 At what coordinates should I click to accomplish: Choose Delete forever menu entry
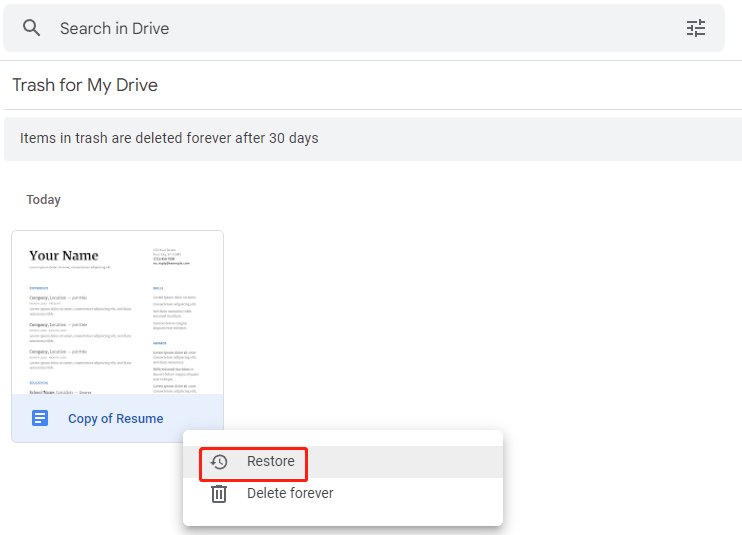tap(290, 493)
